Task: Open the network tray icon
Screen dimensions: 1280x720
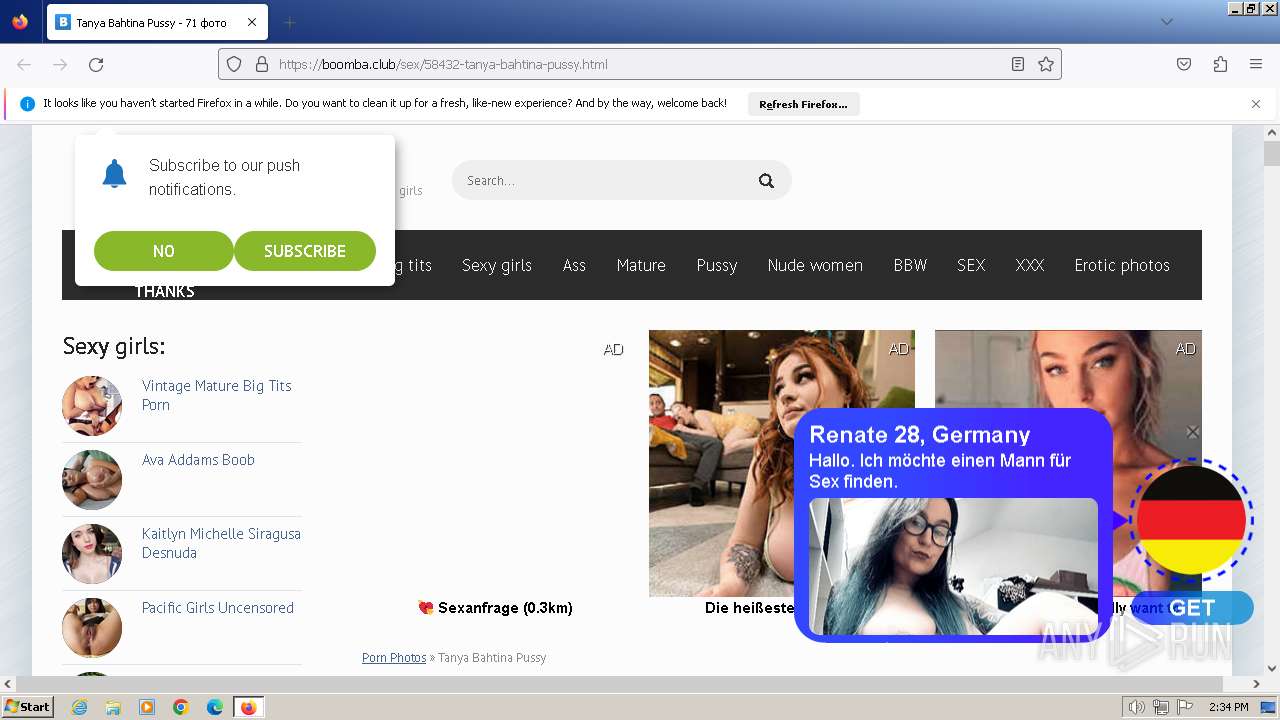Action: tap(1161, 707)
